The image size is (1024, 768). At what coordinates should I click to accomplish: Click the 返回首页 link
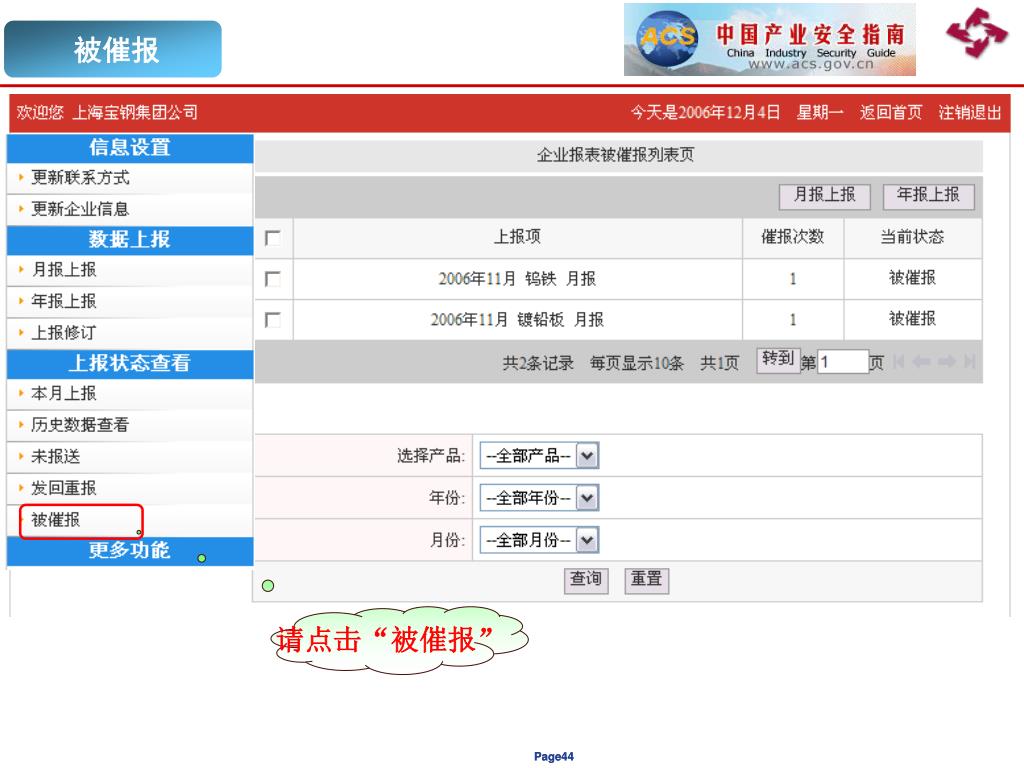pos(891,113)
